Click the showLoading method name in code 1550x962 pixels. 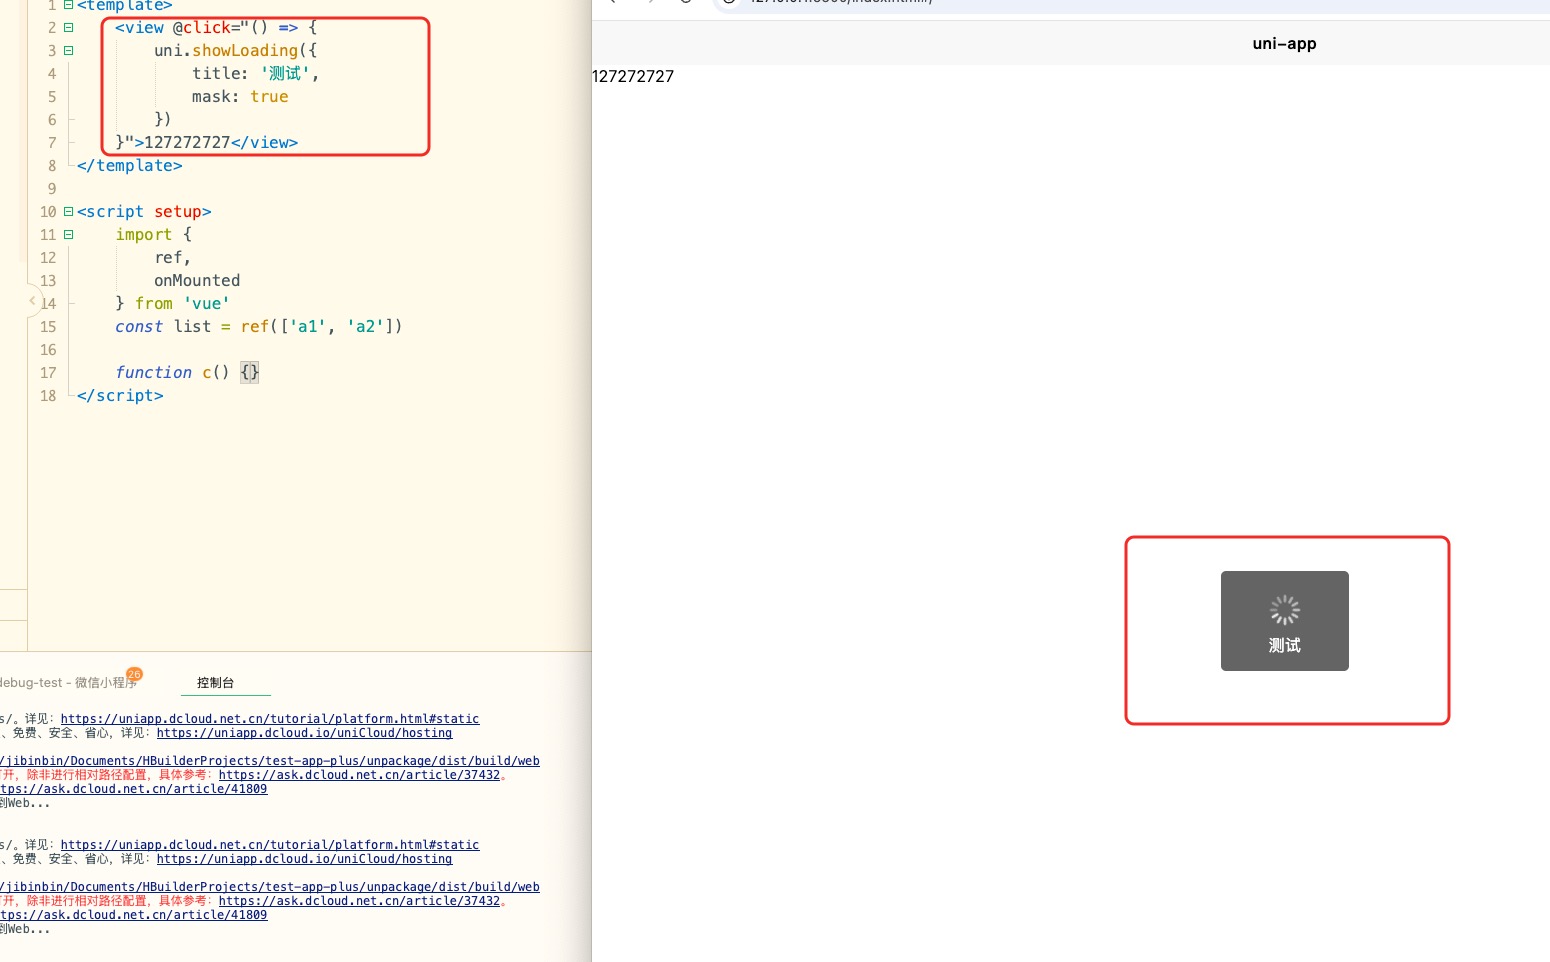pyautogui.click(x=245, y=50)
